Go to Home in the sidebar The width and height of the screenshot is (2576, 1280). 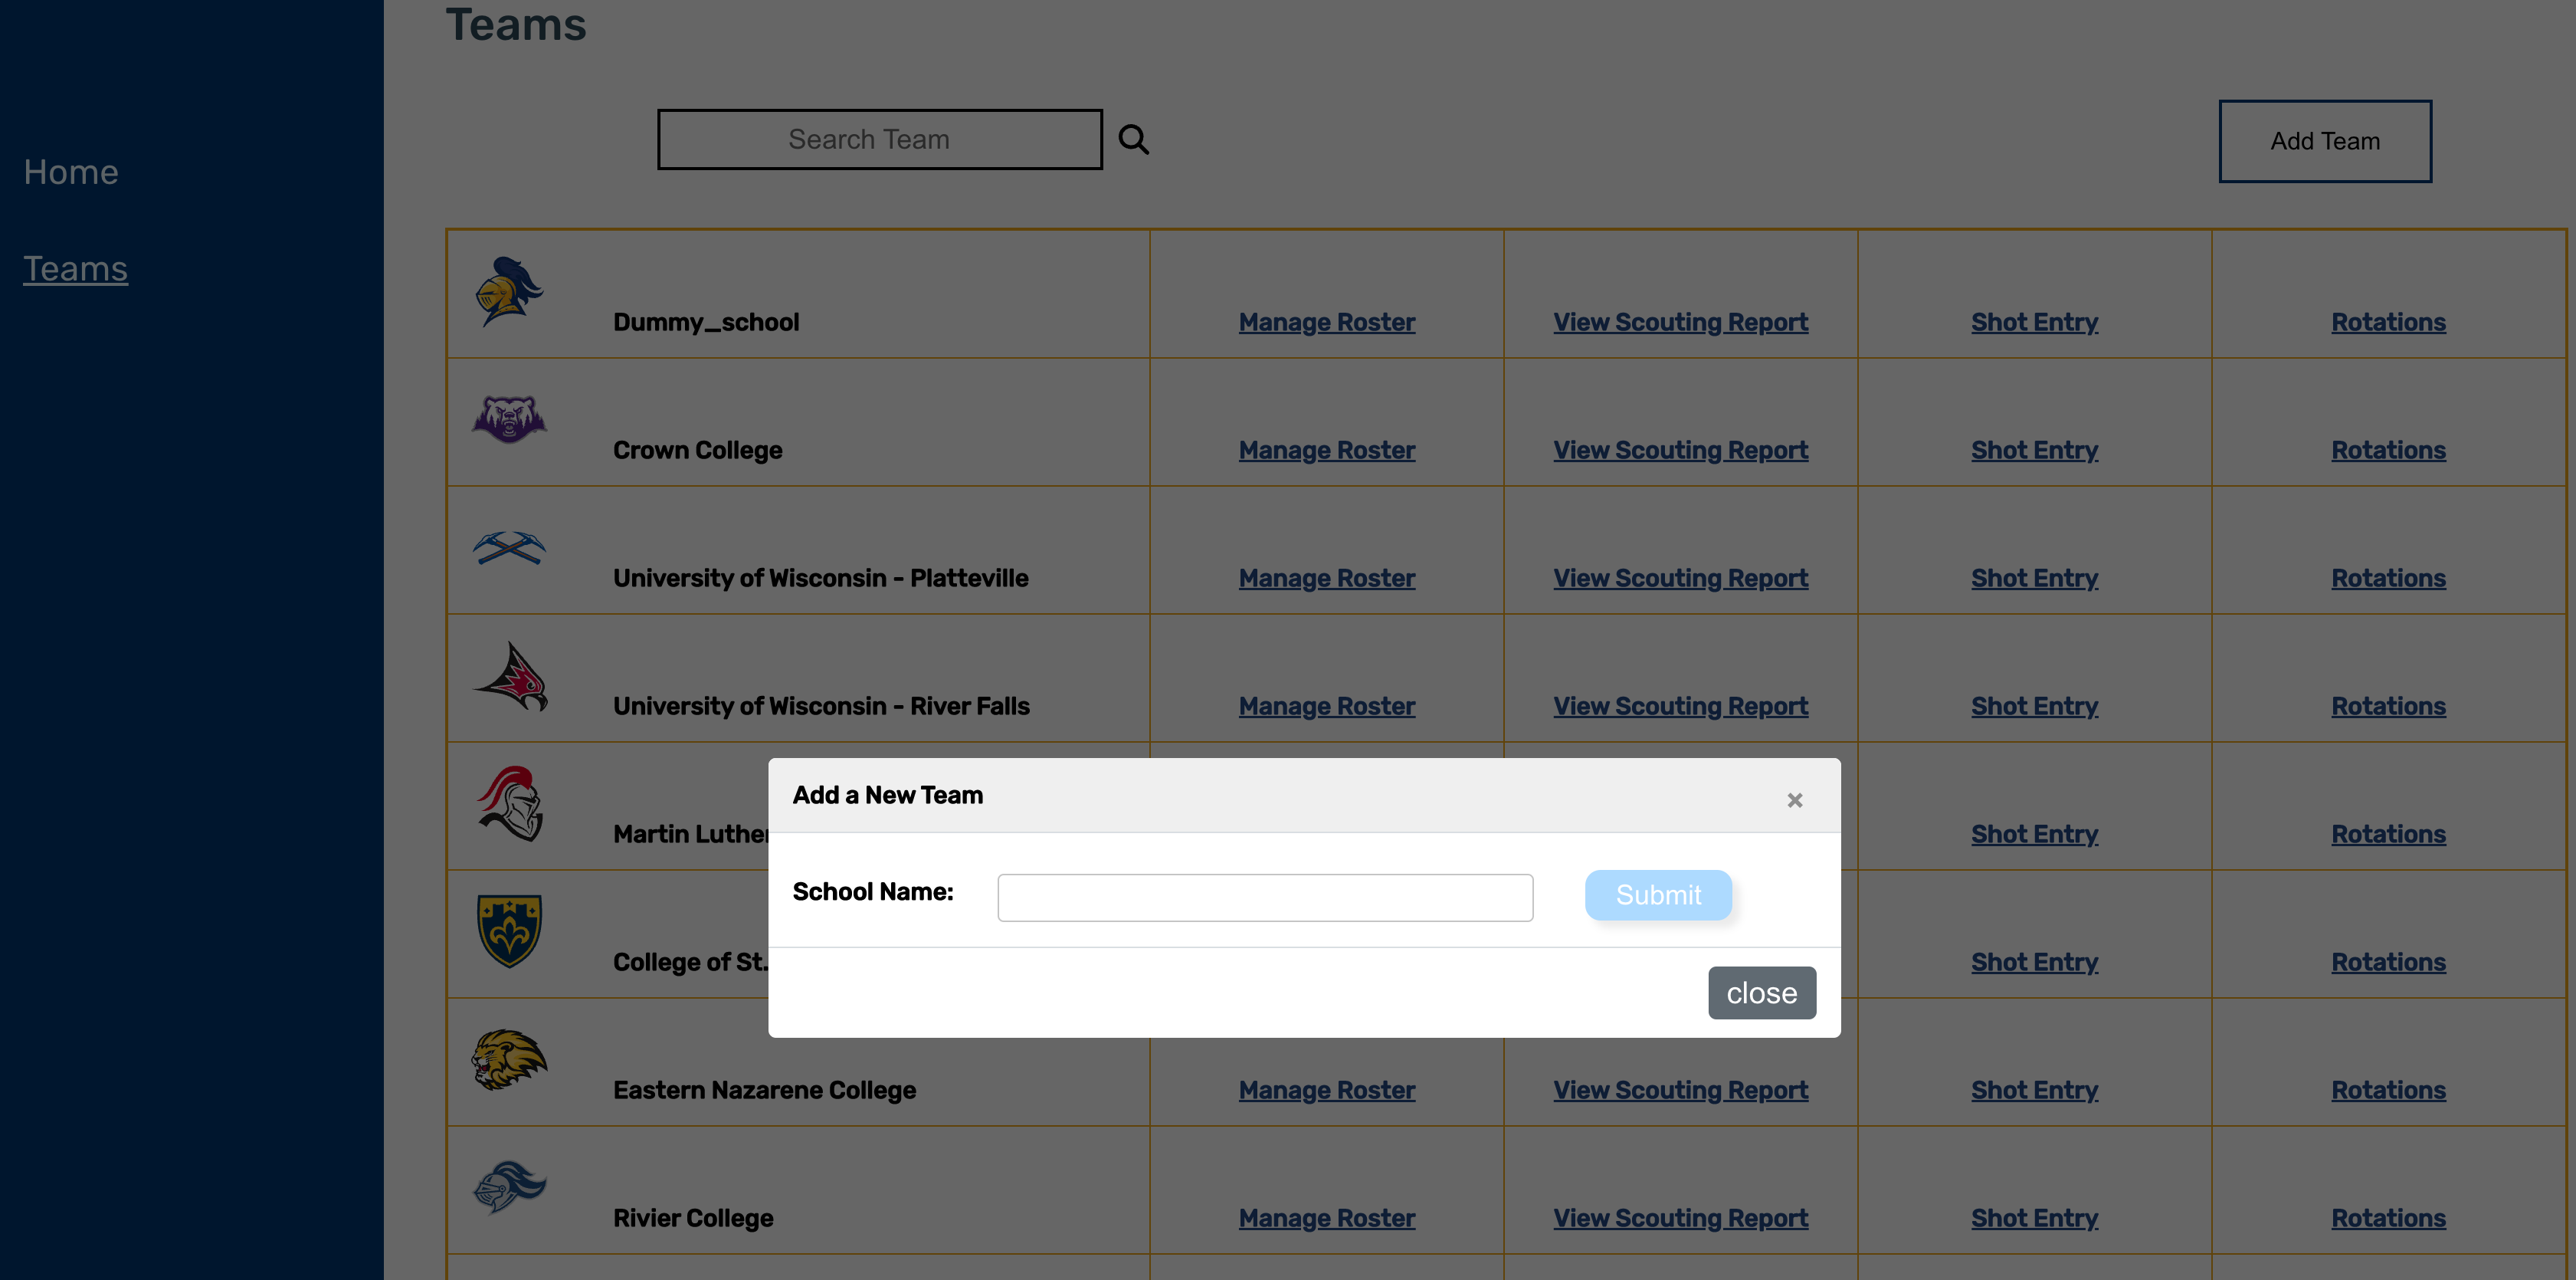[71, 172]
